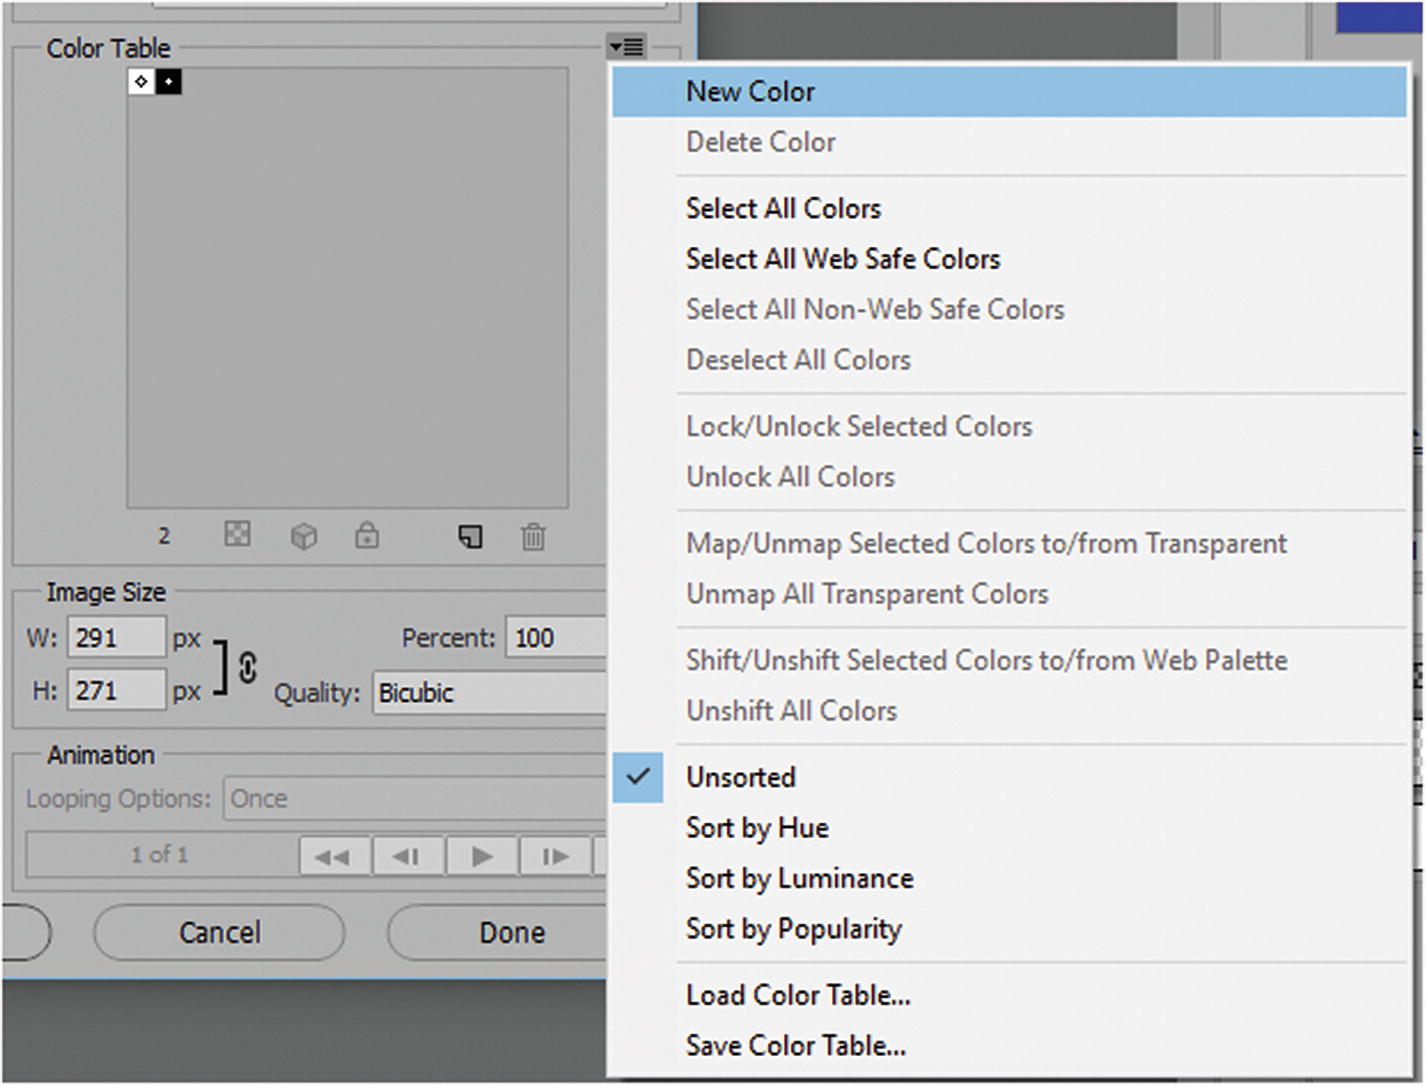The width and height of the screenshot is (1425, 1085).
Task: Click the web-safe cube shift icon
Action: click(x=303, y=537)
